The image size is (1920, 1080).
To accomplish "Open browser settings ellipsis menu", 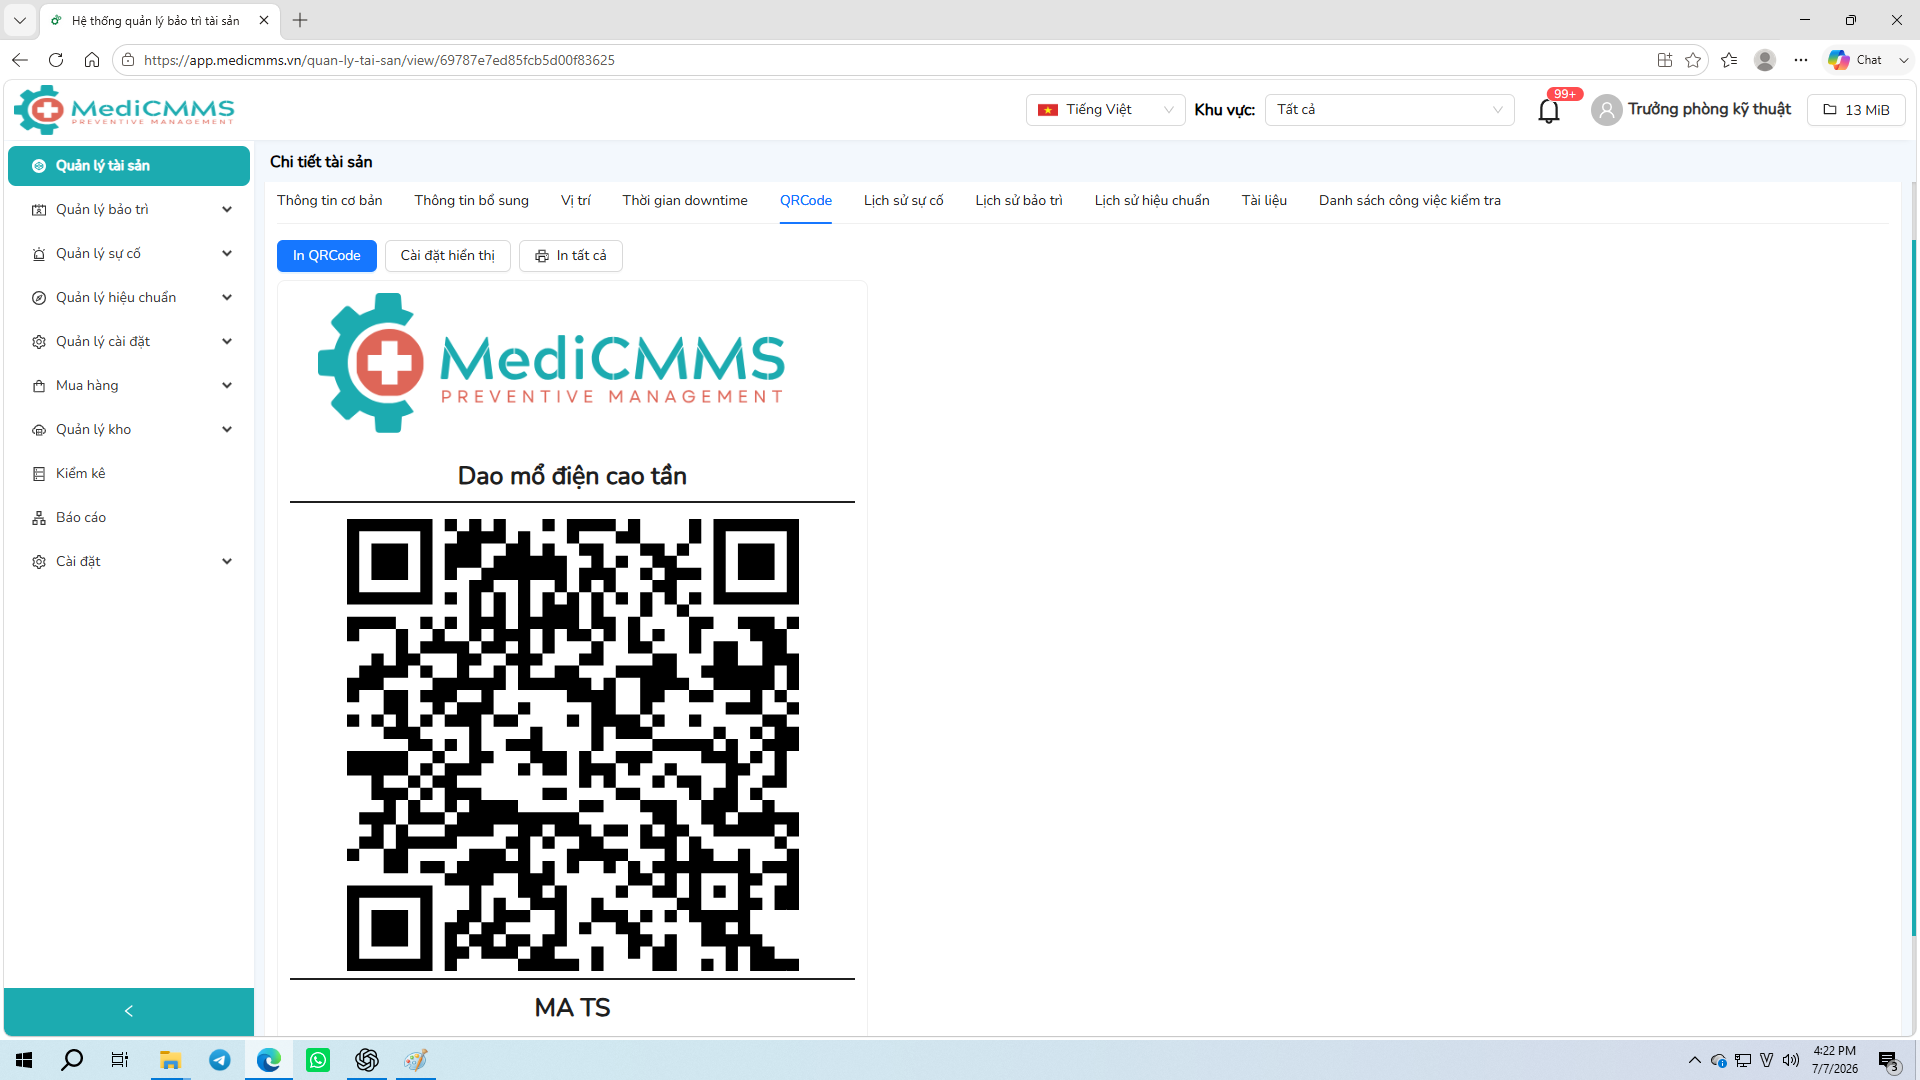I will click(1801, 60).
